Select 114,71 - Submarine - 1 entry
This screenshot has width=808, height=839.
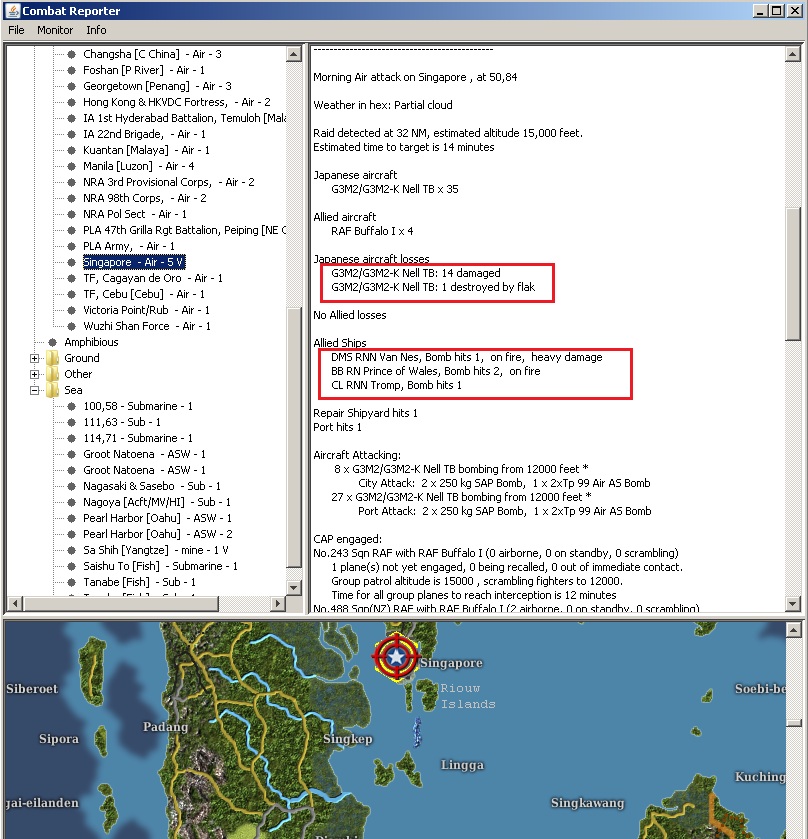pyautogui.click(x=138, y=438)
